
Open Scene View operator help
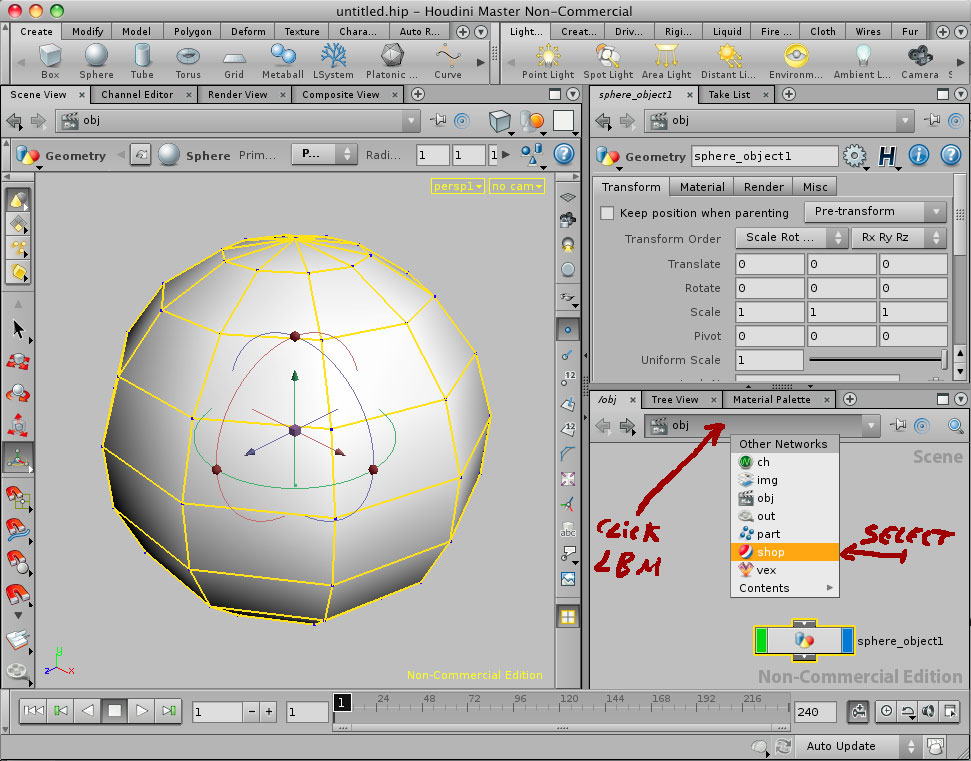pos(564,154)
